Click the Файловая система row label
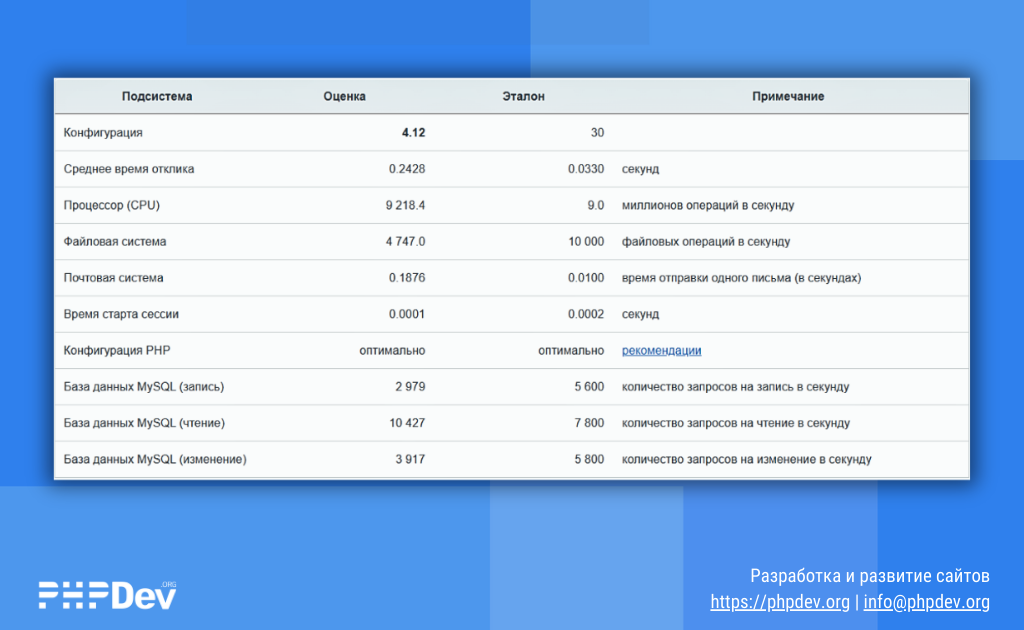 pyautogui.click(x=115, y=242)
